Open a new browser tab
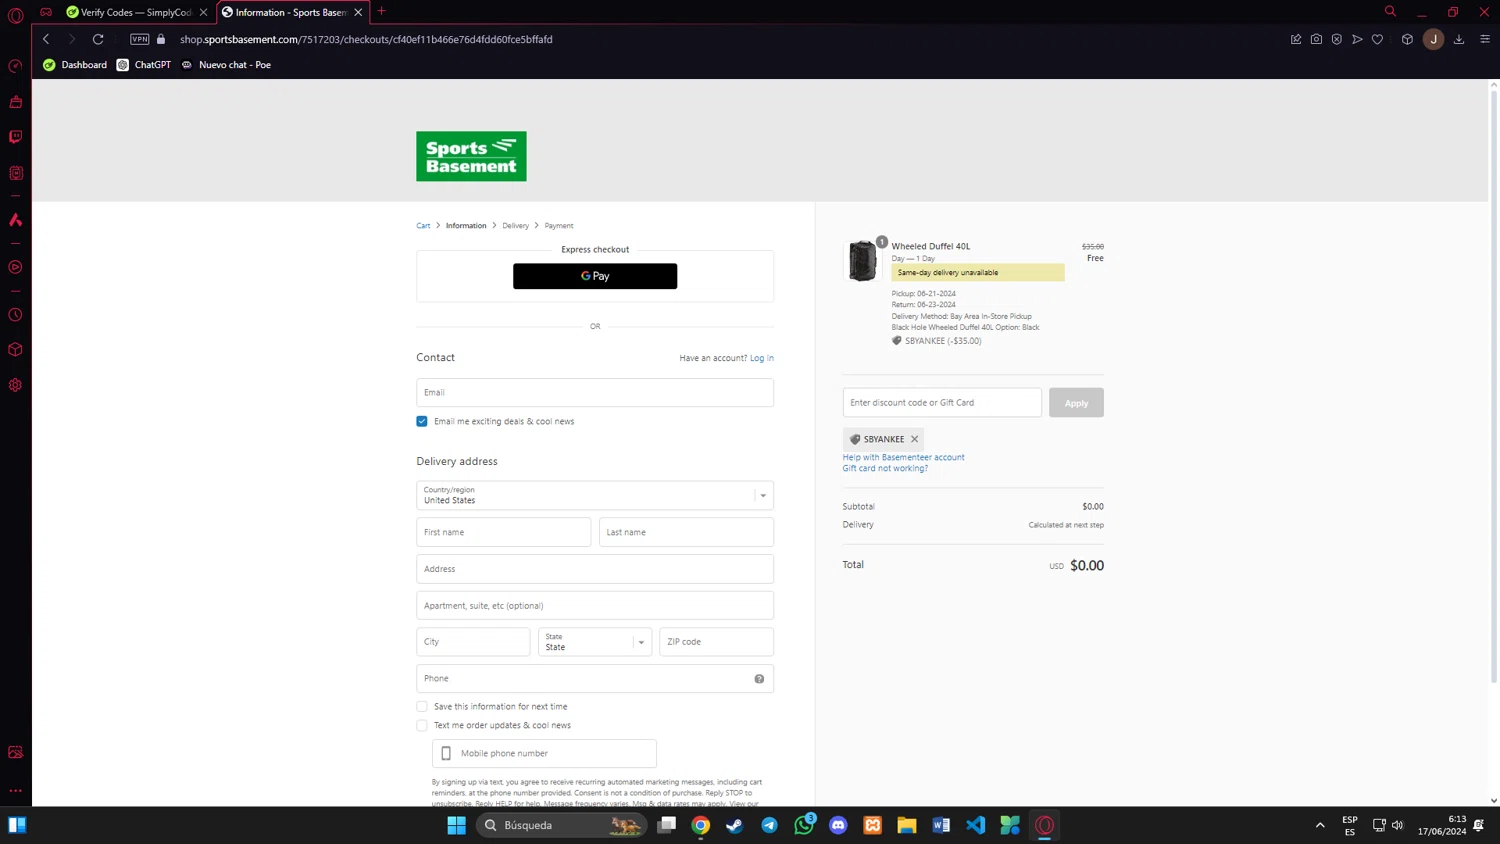1500x844 pixels. click(x=381, y=12)
